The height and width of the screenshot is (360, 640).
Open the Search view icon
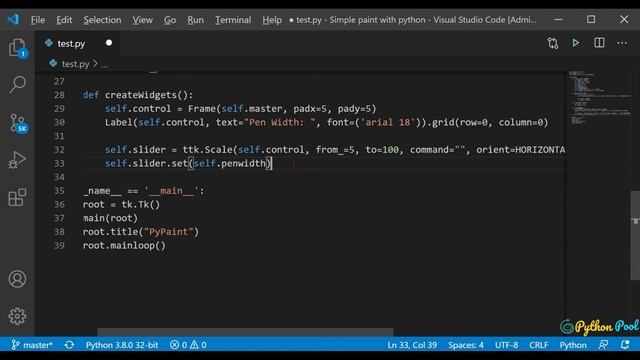click(17, 84)
